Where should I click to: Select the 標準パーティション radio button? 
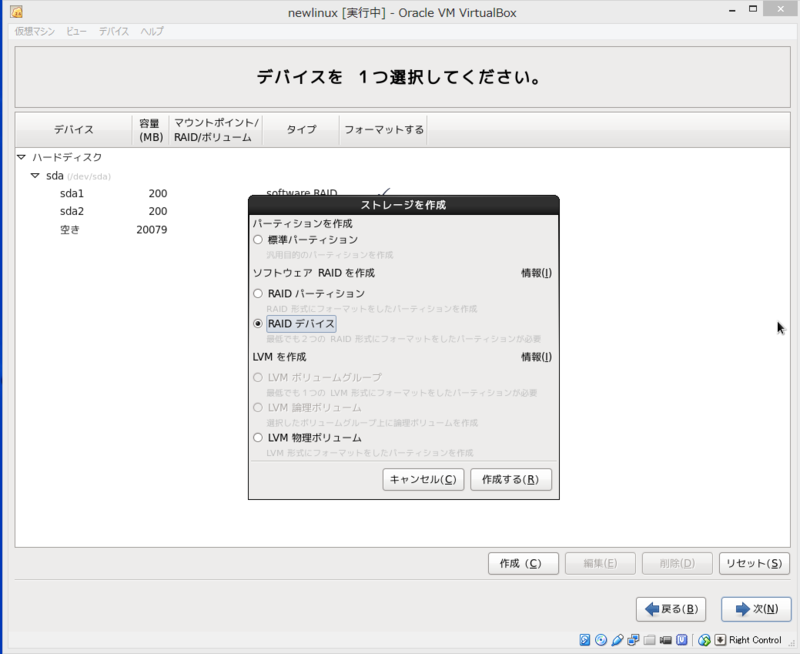point(258,240)
